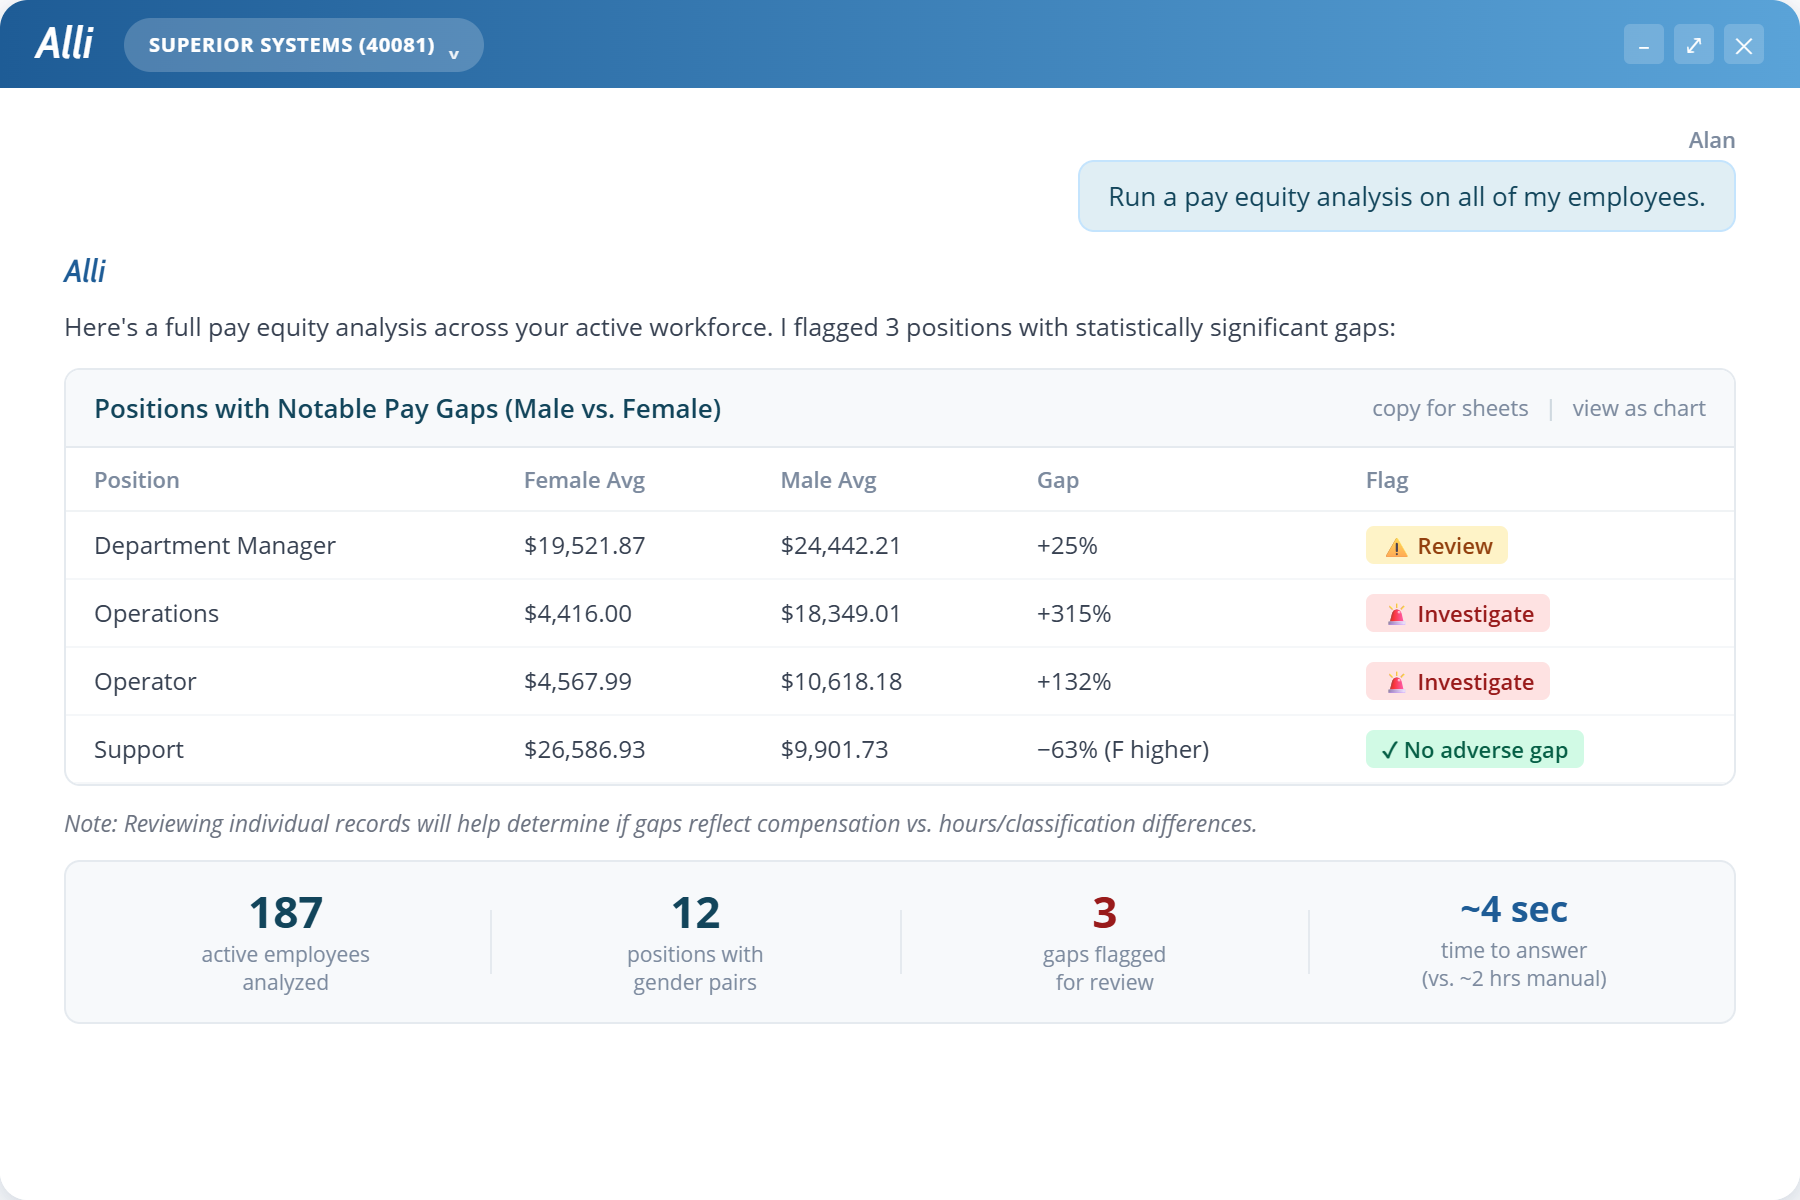The image size is (1800, 1200).
Task: Click the Female Avg column header
Action: pos(584,480)
